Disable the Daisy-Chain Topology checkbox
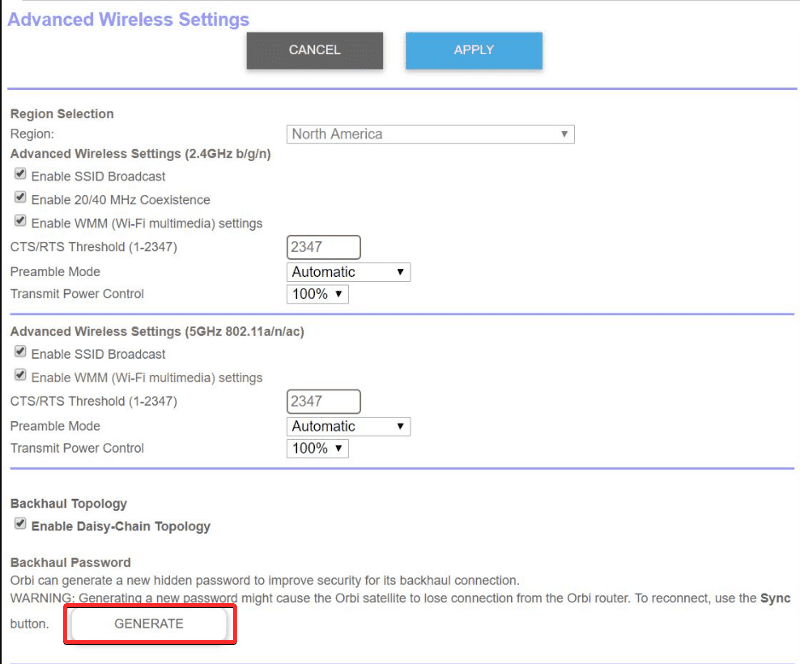 (x=20, y=524)
